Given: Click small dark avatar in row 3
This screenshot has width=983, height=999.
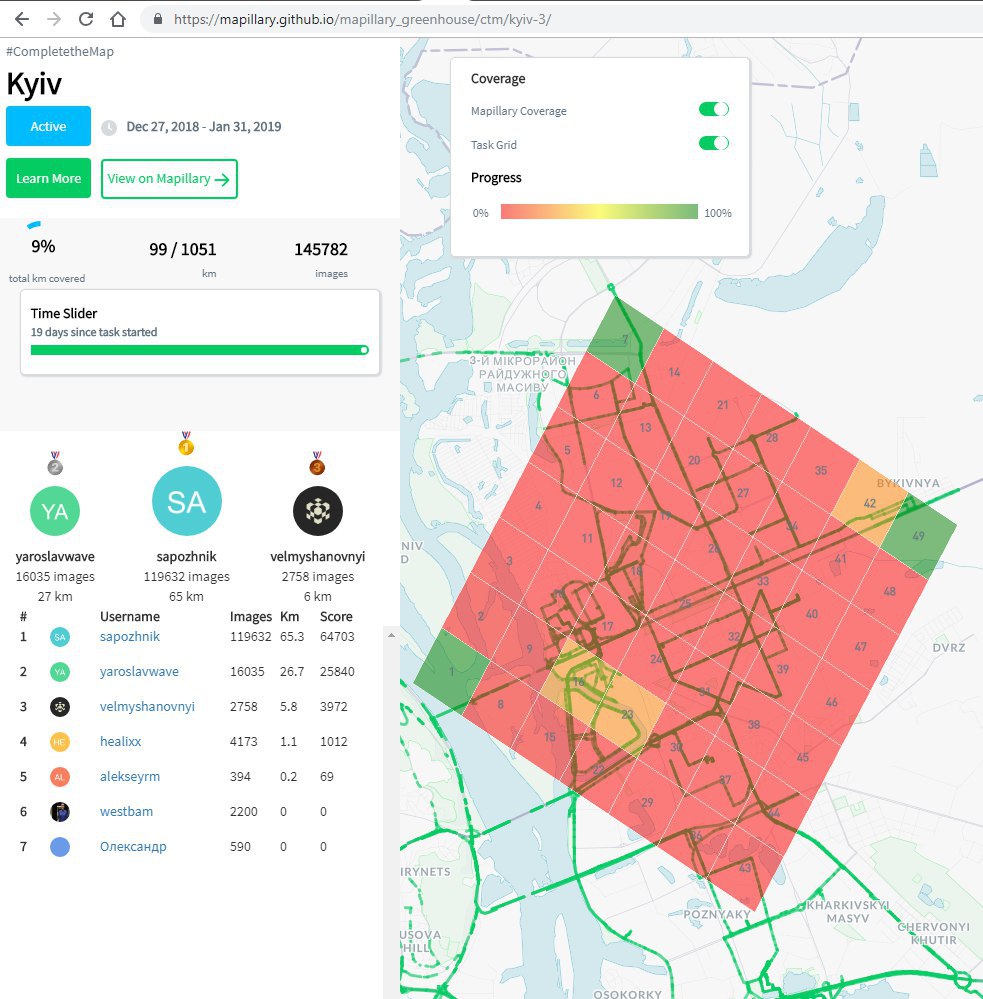Looking at the screenshot, I should click(x=60, y=707).
